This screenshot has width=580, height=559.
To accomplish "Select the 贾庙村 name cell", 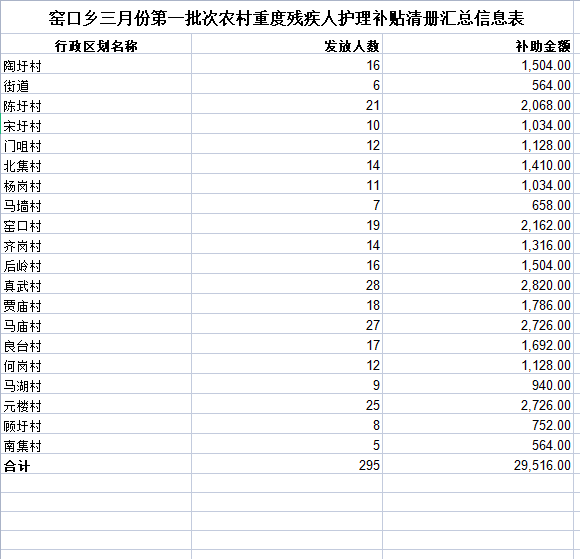I will (96, 304).
